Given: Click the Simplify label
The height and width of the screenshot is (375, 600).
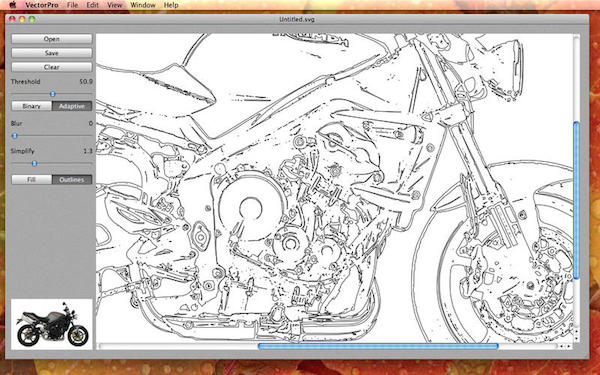Looking at the screenshot, I should [x=22, y=151].
